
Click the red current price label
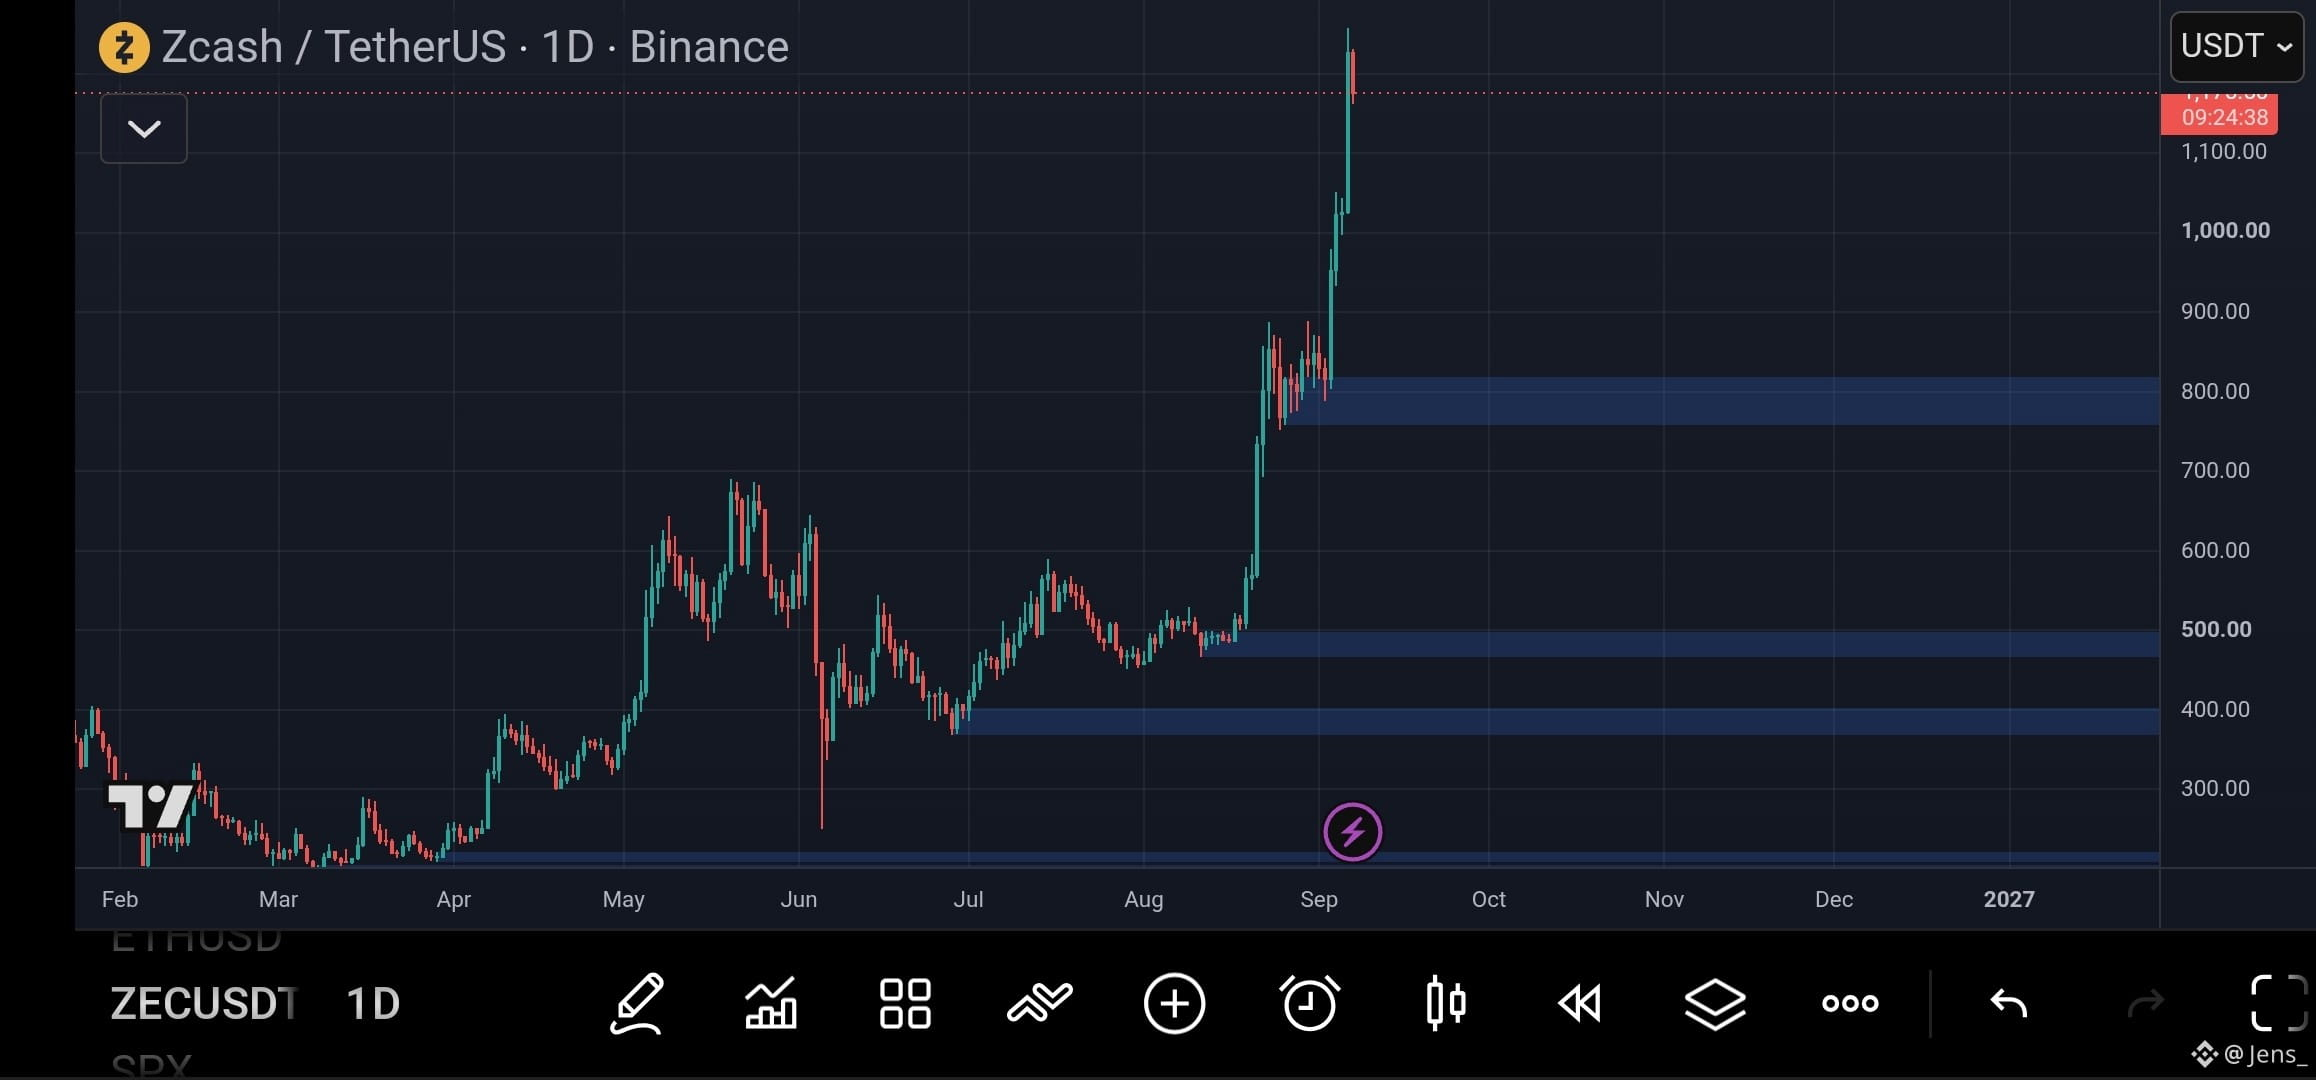(x=2219, y=113)
